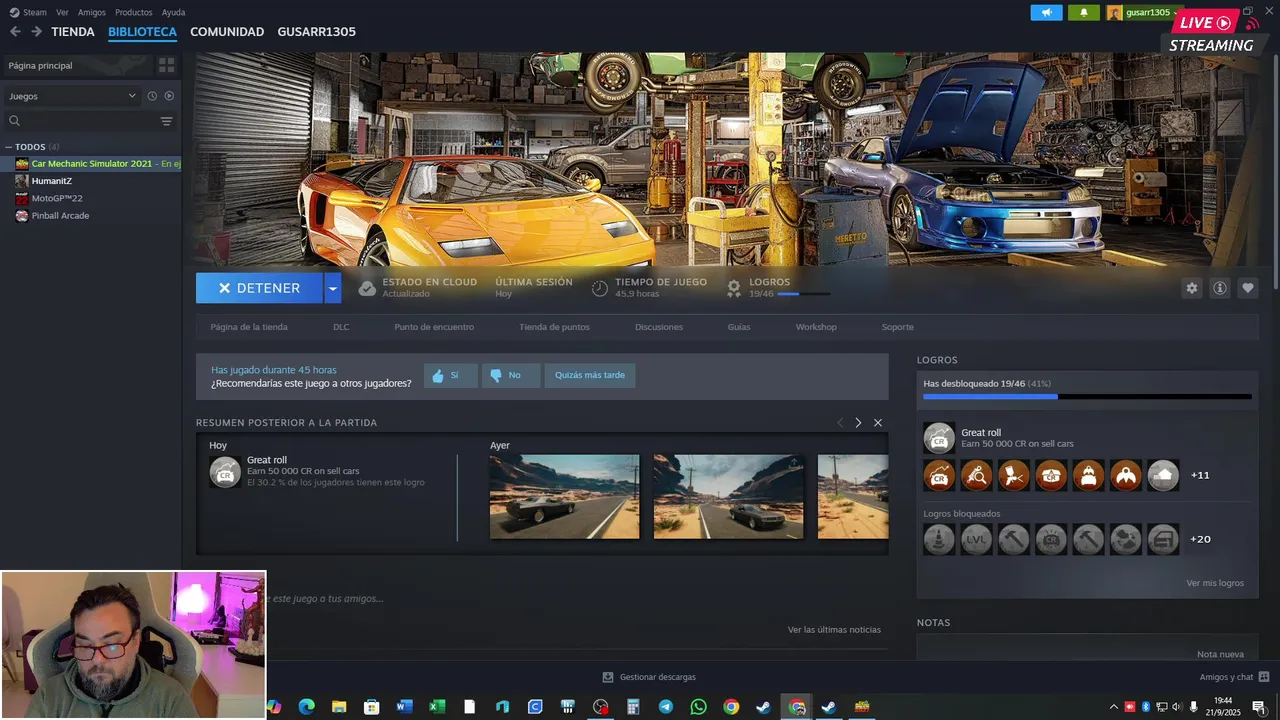Screen dimensions: 1280x720
Task: Open Amigos y chat icon
Action: [x=1264, y=677]
